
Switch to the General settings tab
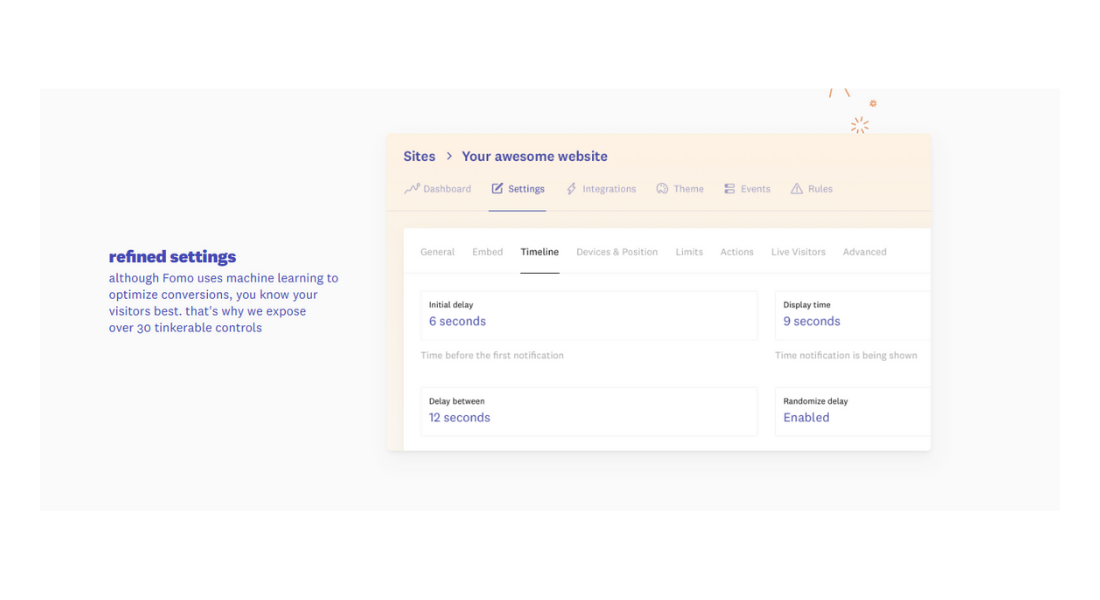coord(437,252)
